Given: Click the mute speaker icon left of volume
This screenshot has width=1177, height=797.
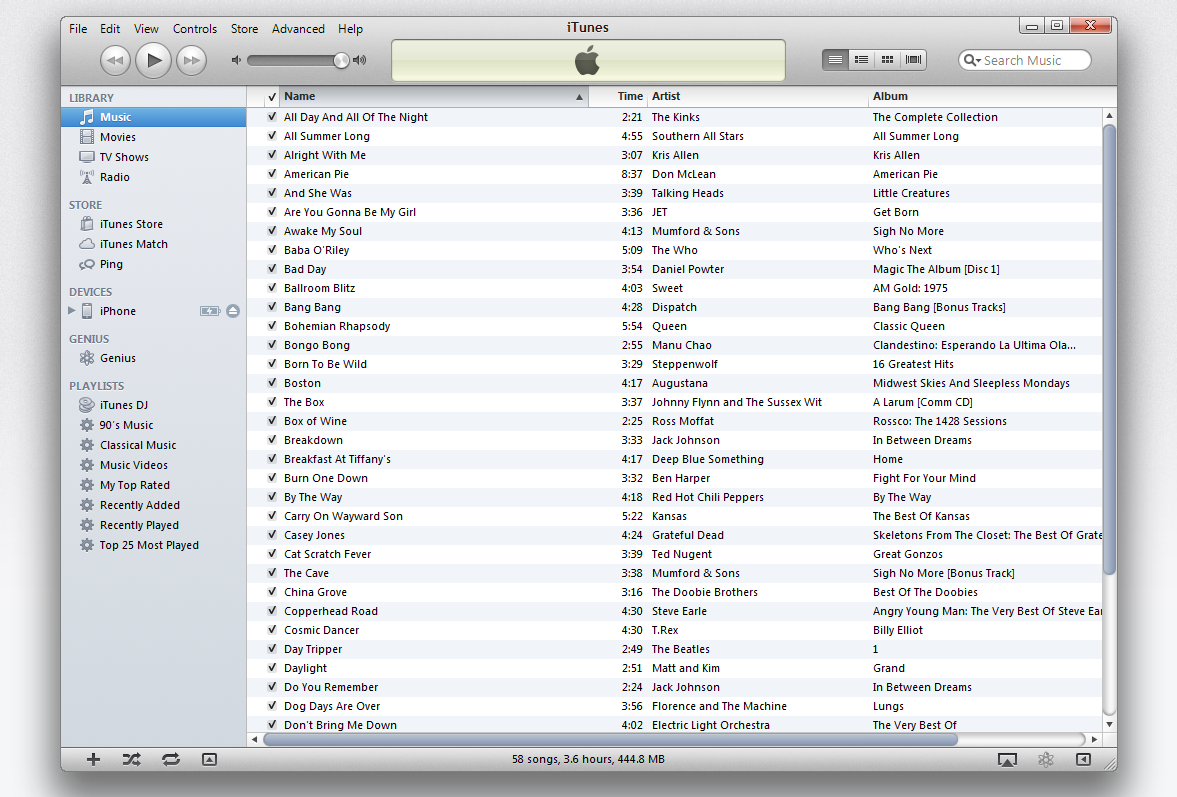Looking at the screenshot, I should (x=236, y=60).
